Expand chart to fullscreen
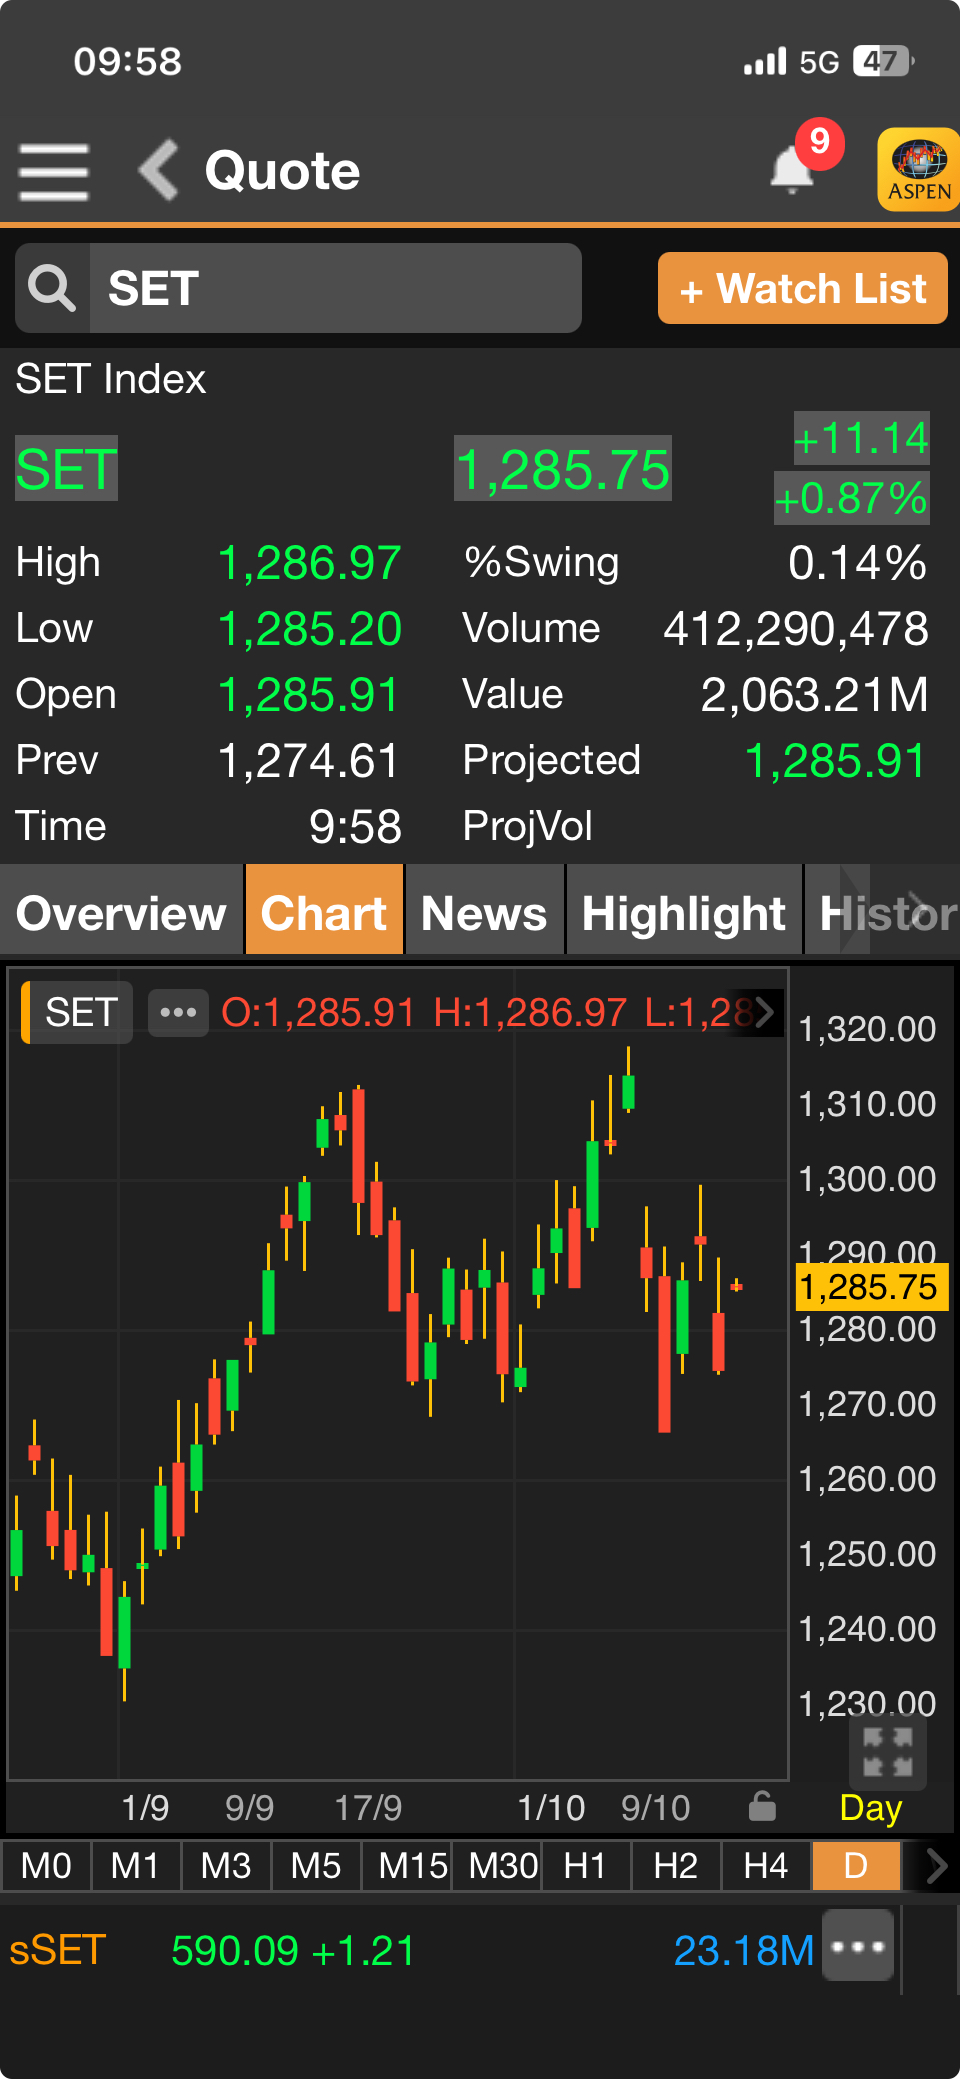Image resolution: width=960 pixels, height=2079 pixels. pyautogui.click(x=887, y=1752)
